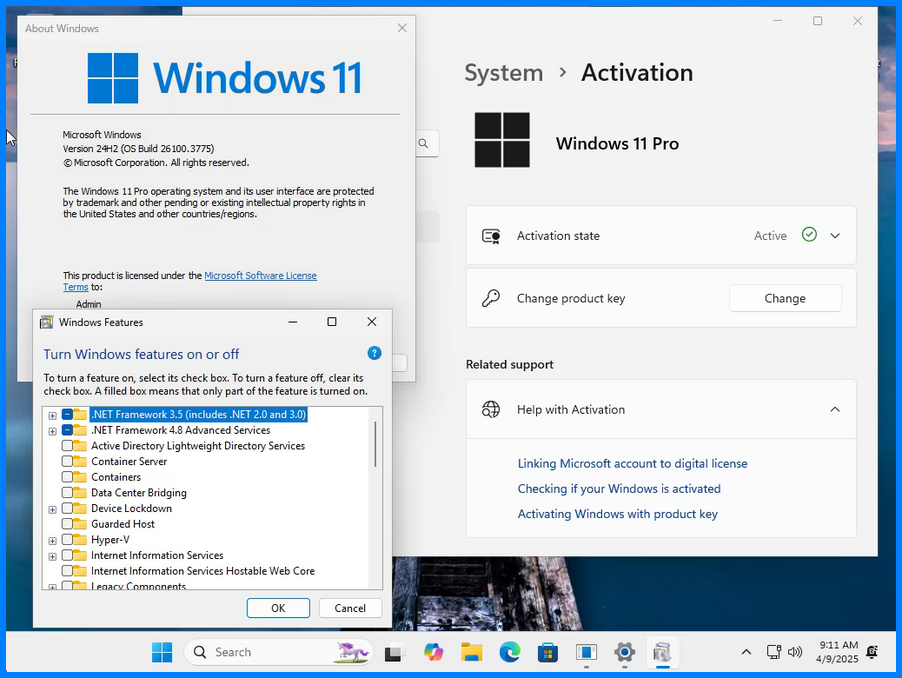The width and height of the screenshot is (902, 678).
Task: Select the Guarded Host label in list
Action: [x=123, y=524]
